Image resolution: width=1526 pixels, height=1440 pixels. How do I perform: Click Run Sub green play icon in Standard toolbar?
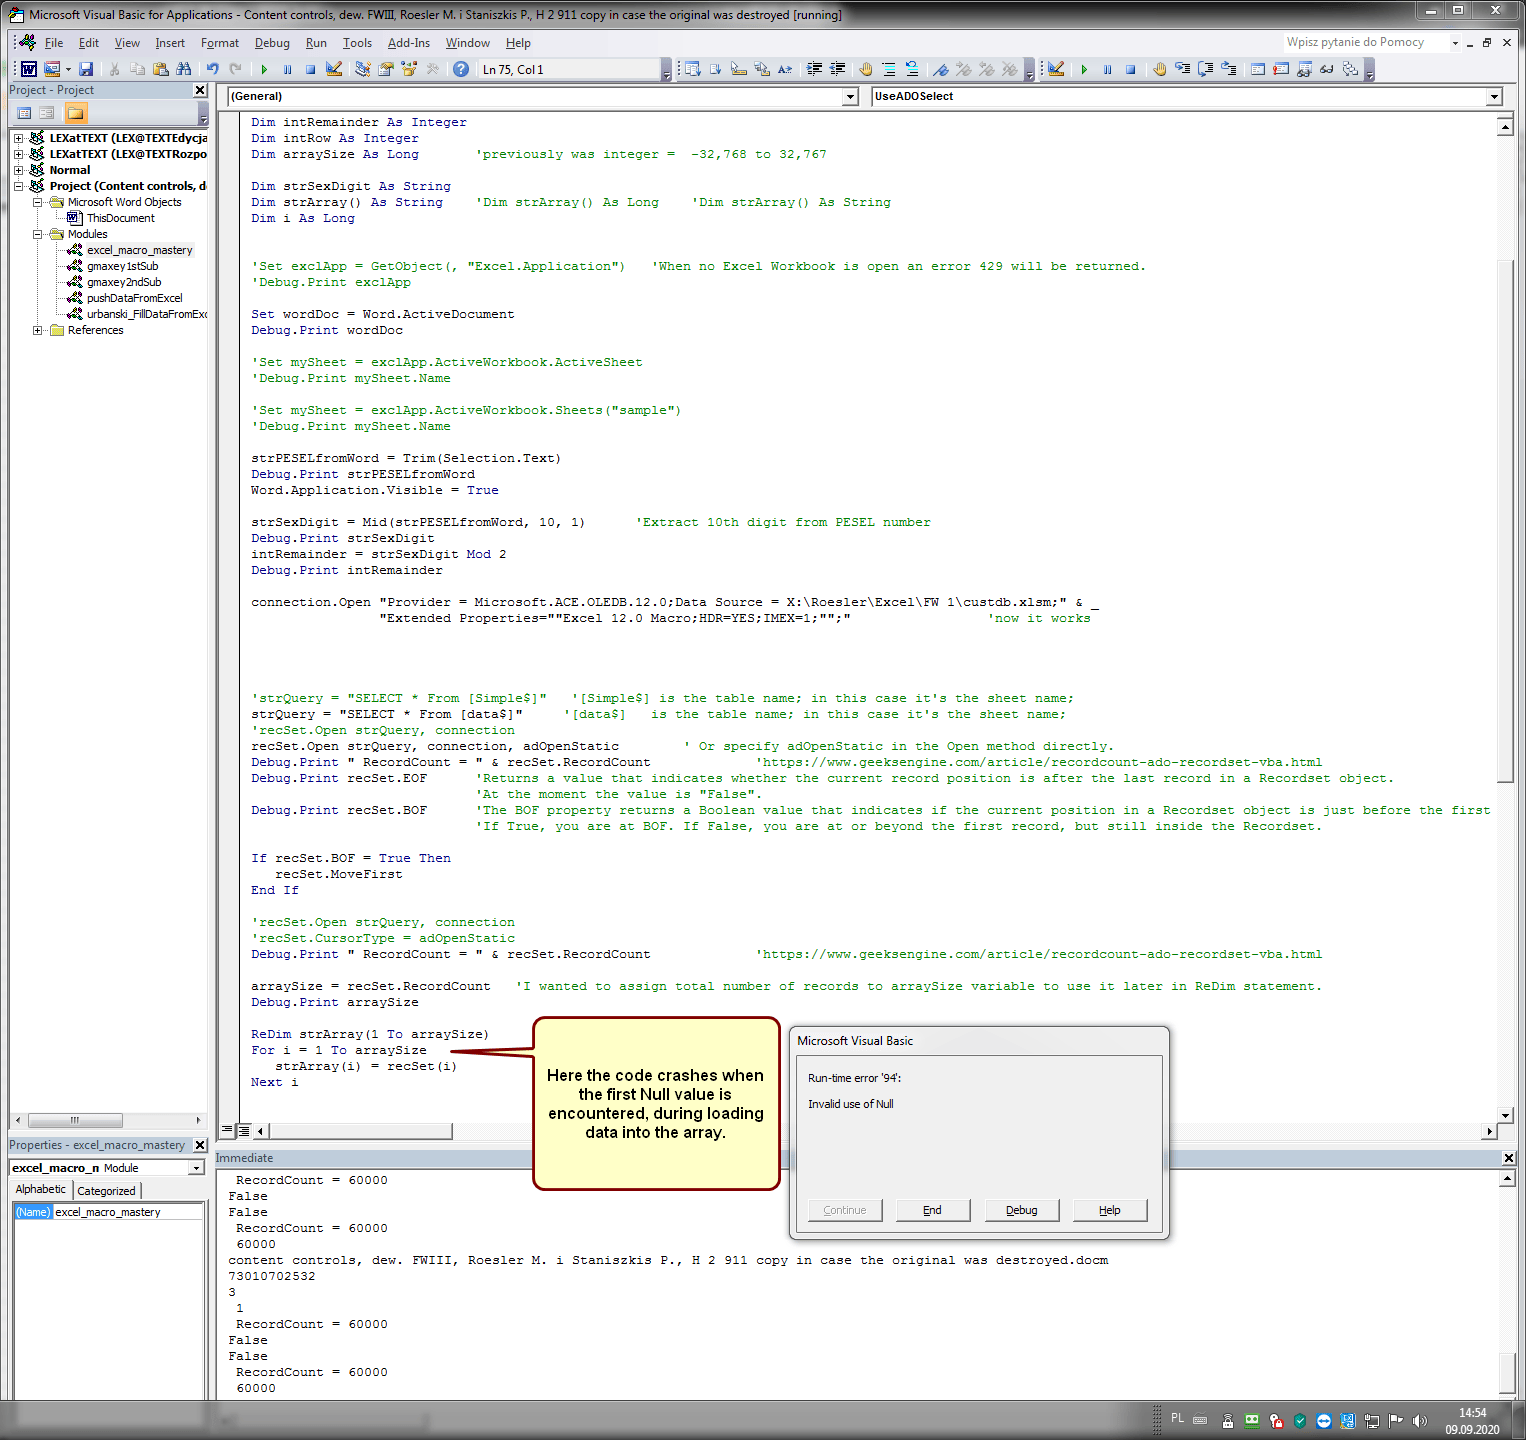coord(264,69)
